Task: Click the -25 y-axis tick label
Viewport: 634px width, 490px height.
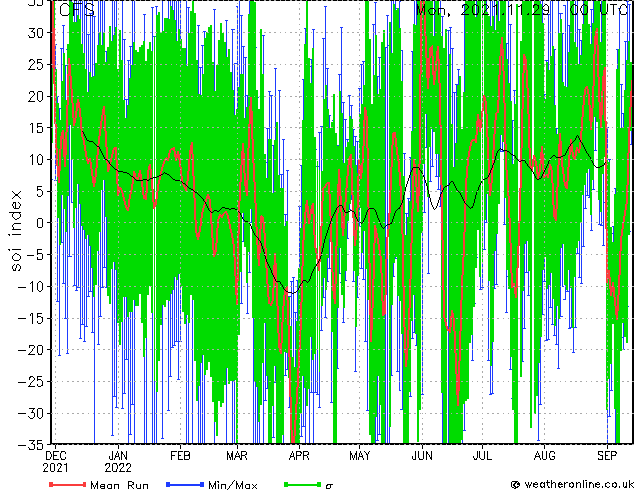Action: tap(31, 381)
